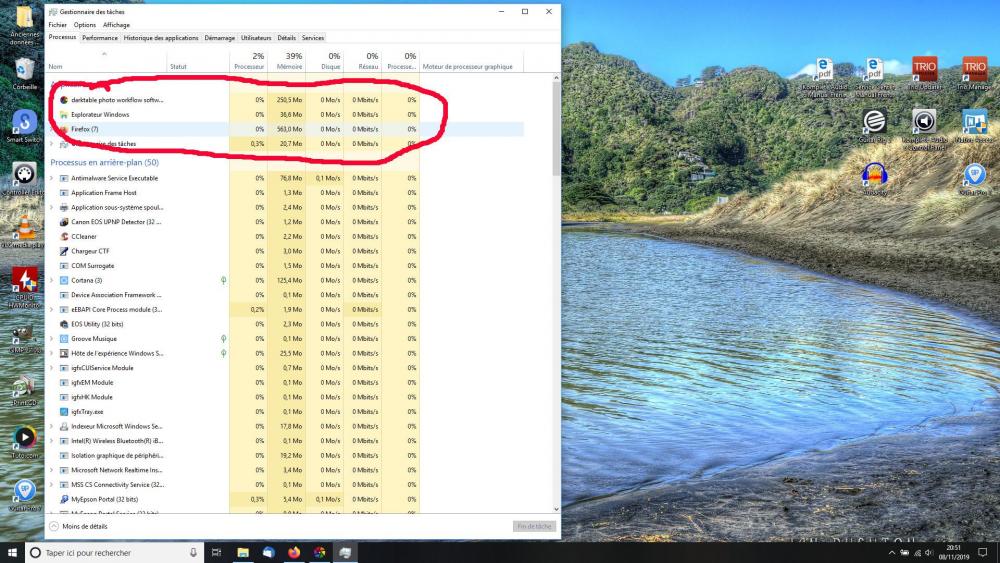Select the Trio Updater desktop shortcut
This screenshot has height=563, width=1000.
click(x=924, y=73)
